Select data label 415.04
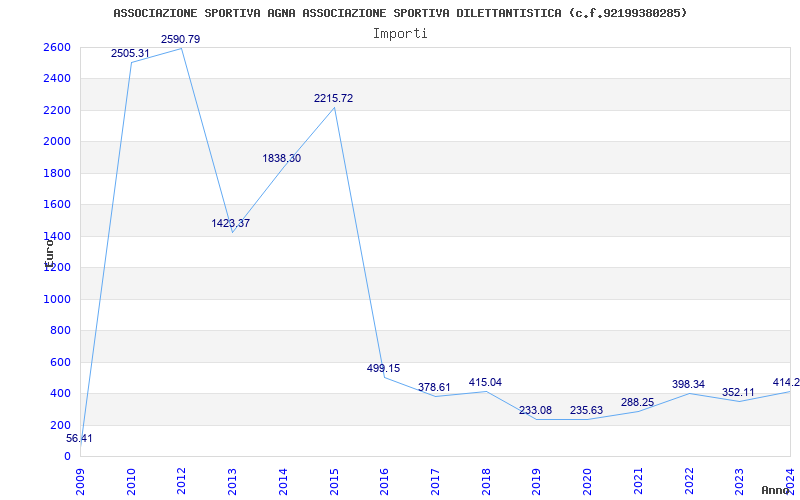Image resolution: width=800 pixels, height=500 pixels. click(485, 382)
